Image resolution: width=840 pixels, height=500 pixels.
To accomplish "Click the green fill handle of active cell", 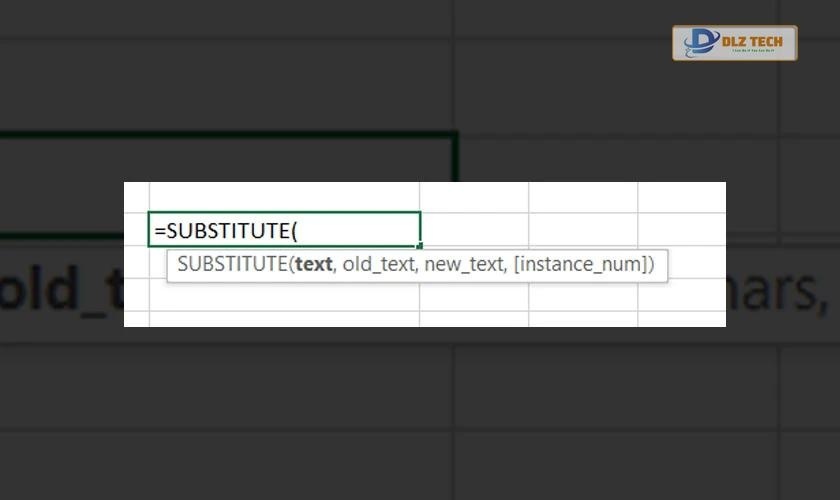I will pos(420,246).
